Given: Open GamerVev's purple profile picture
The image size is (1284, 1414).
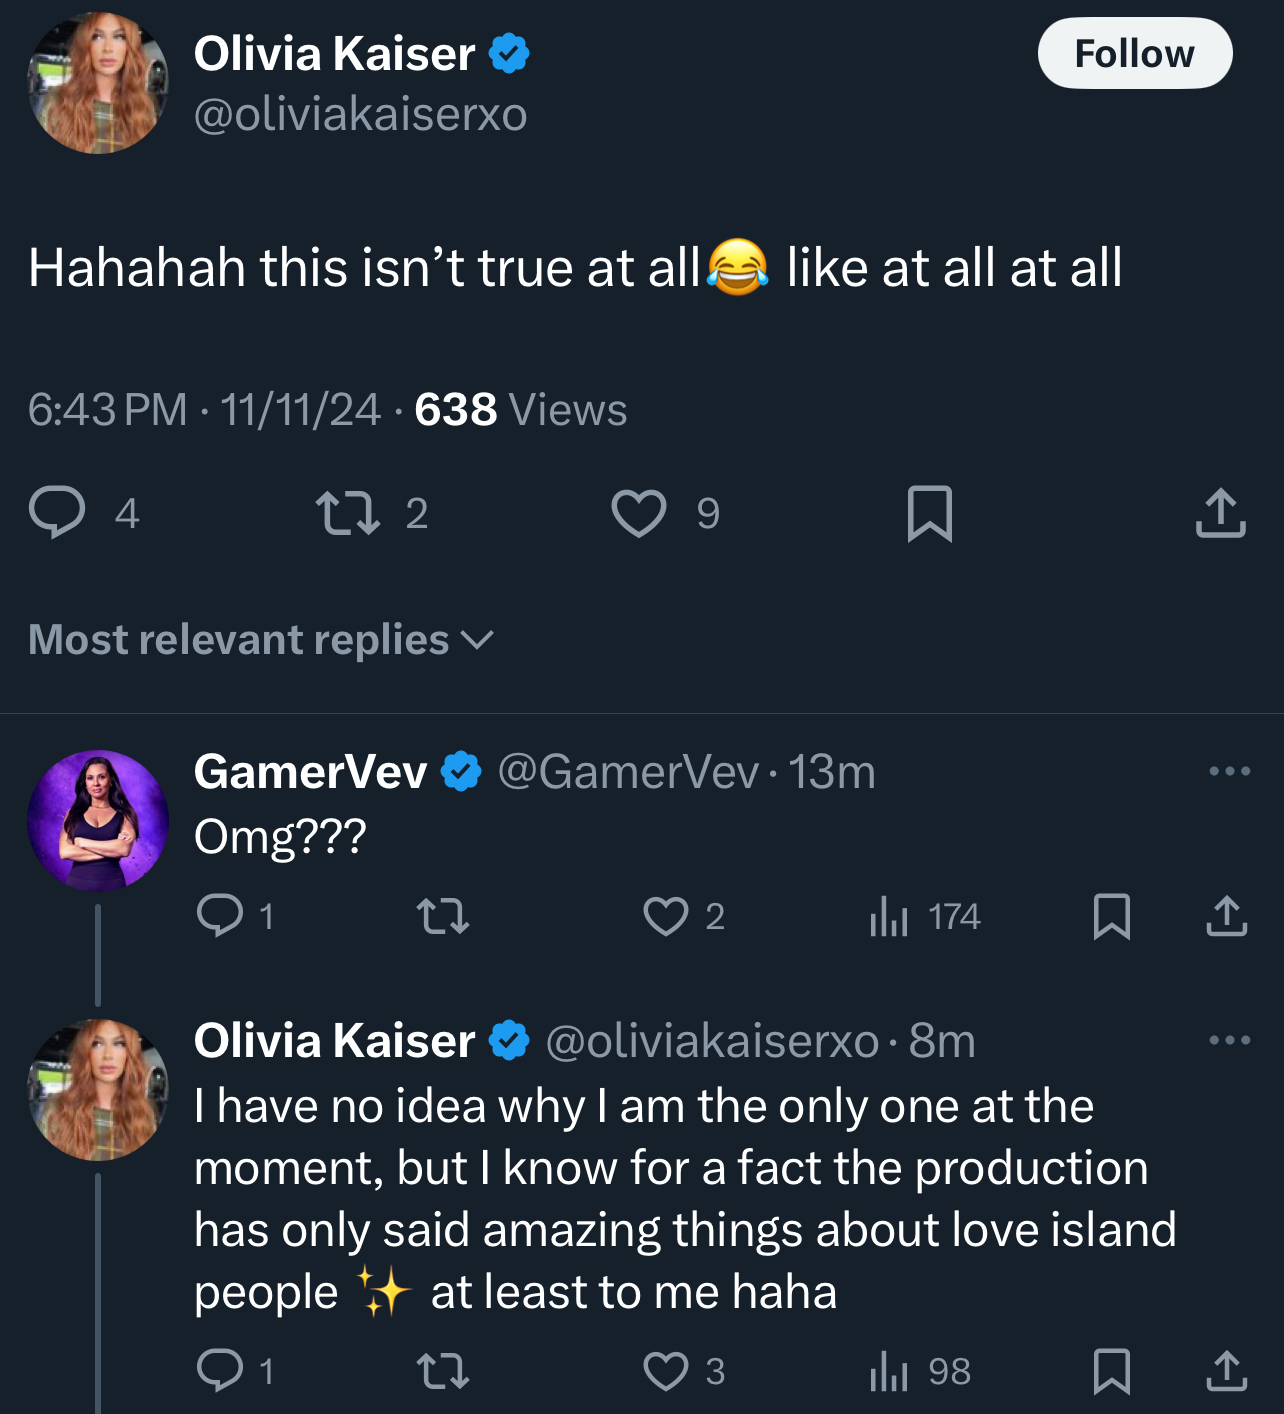Looking at the screenshot, I should point(98,820).
